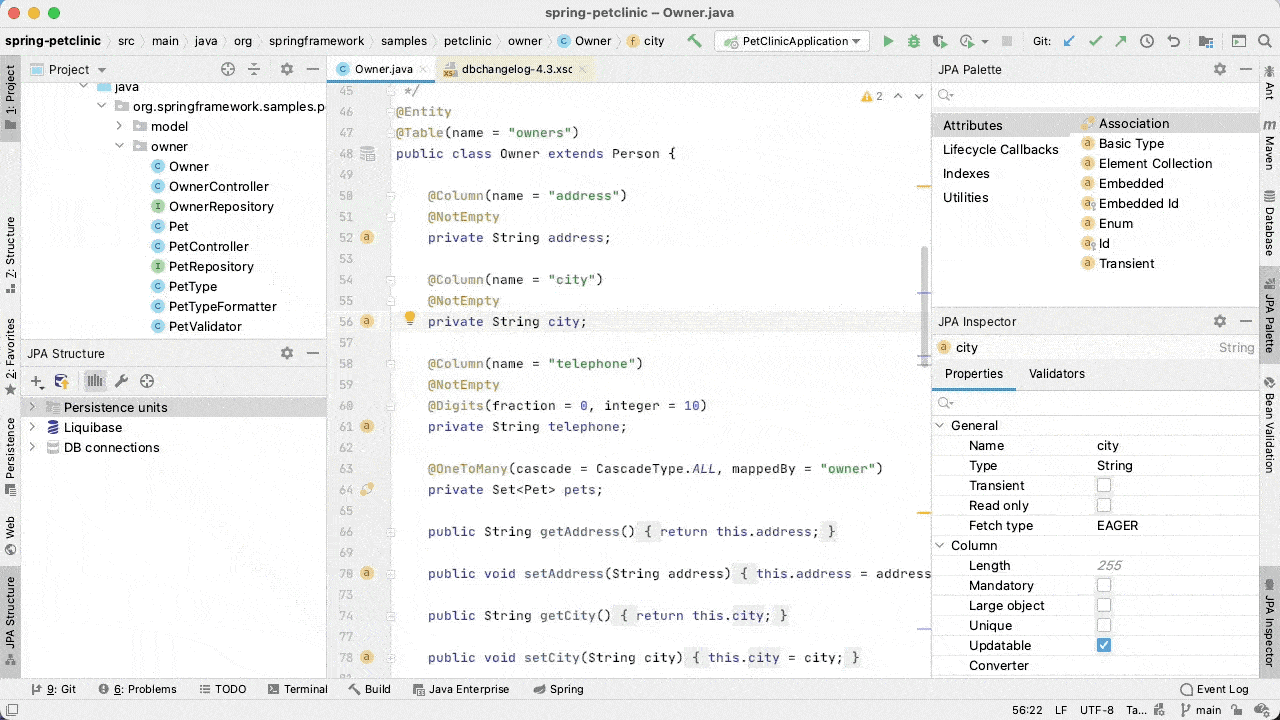Open JPA Structure settings with the wrench icon
Viewport: 1280px width, 720px height.
pyautogui.click(x=121, y=381)
